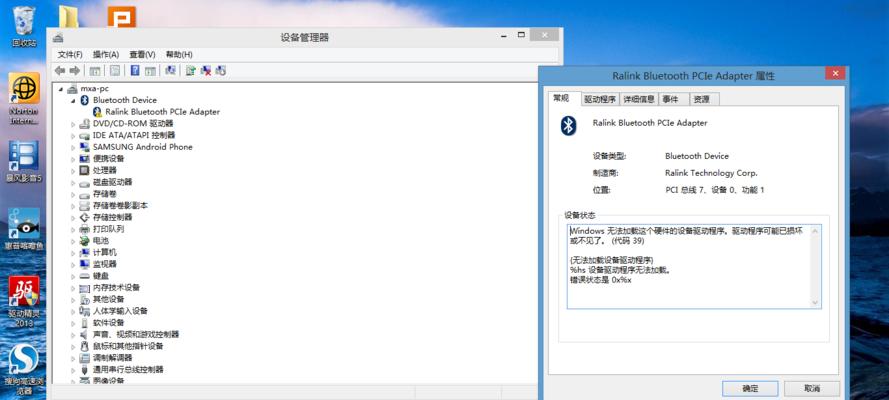Close the Ralink Bluetooth properties dialog

pyautogui.click(x=835, y=74)
